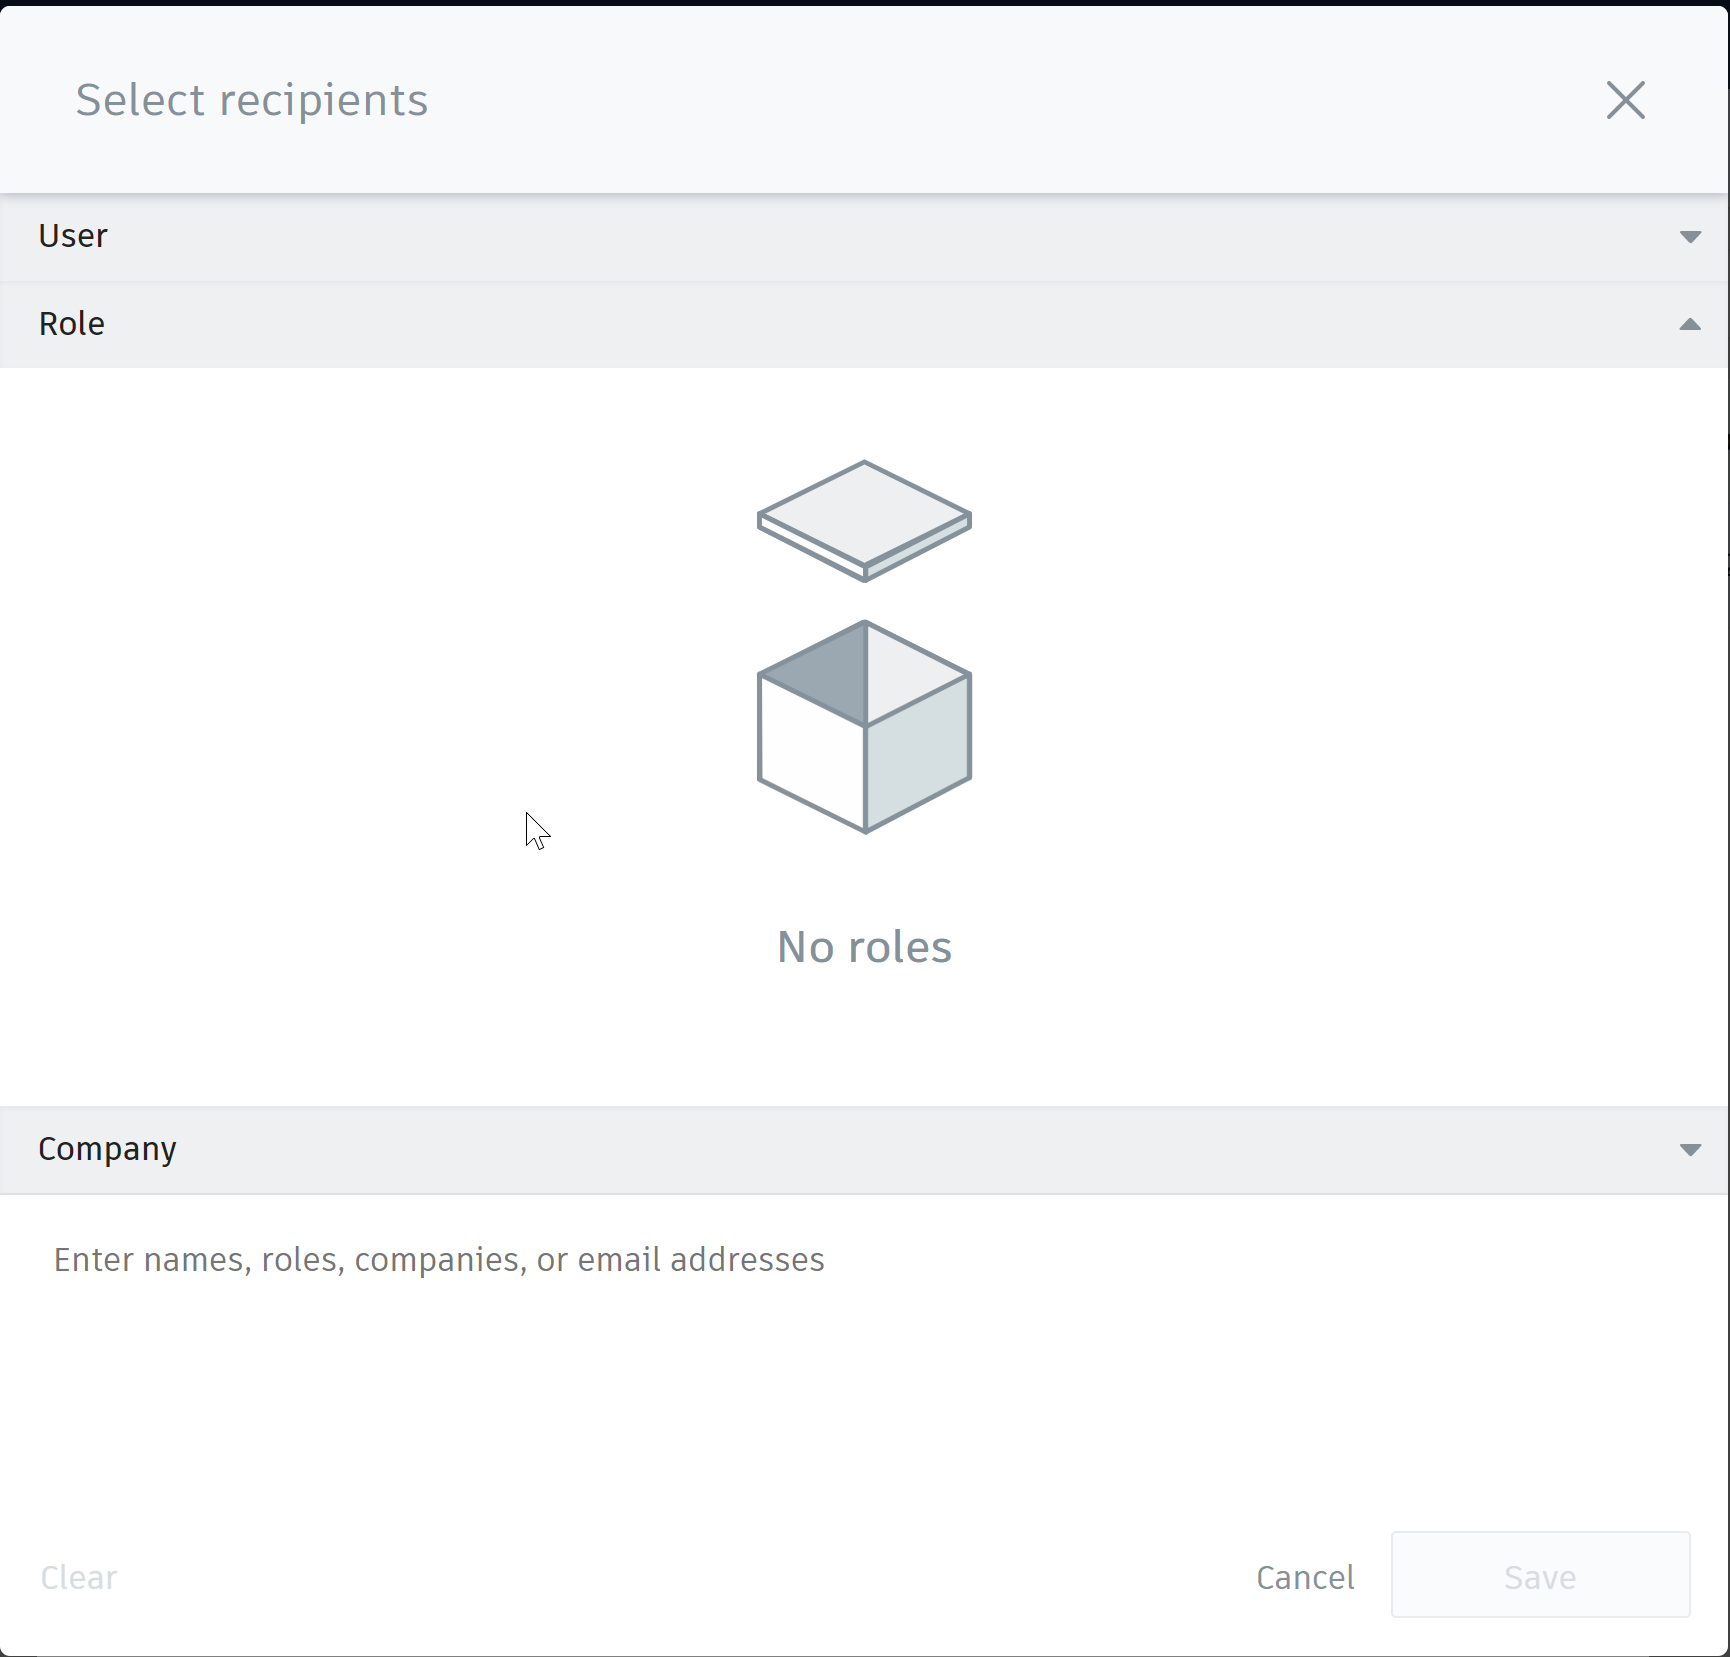Image resolution: width=1730 pixels, height=1657 pixels.
Task: Click the placeholder text 'Enter names, roles, companies'
Action: tap(438, 1260)
